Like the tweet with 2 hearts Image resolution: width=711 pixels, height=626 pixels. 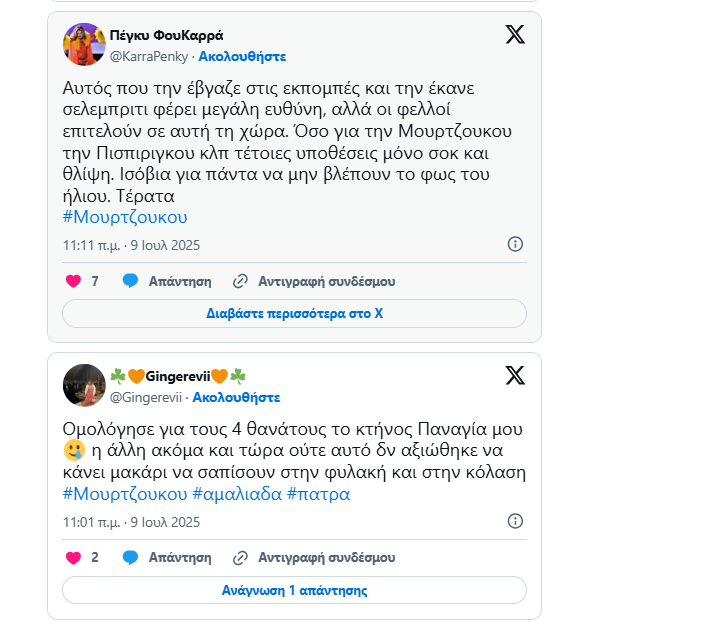pos(73,558)
